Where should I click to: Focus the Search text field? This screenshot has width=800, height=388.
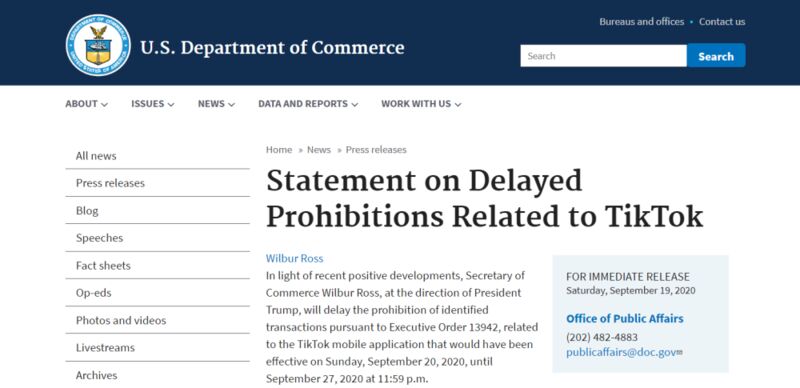coord(604,56)
